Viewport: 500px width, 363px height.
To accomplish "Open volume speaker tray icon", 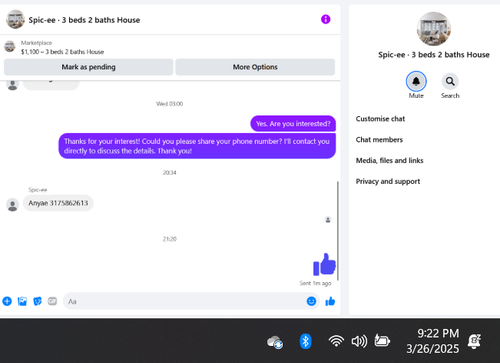I will 359,341.
